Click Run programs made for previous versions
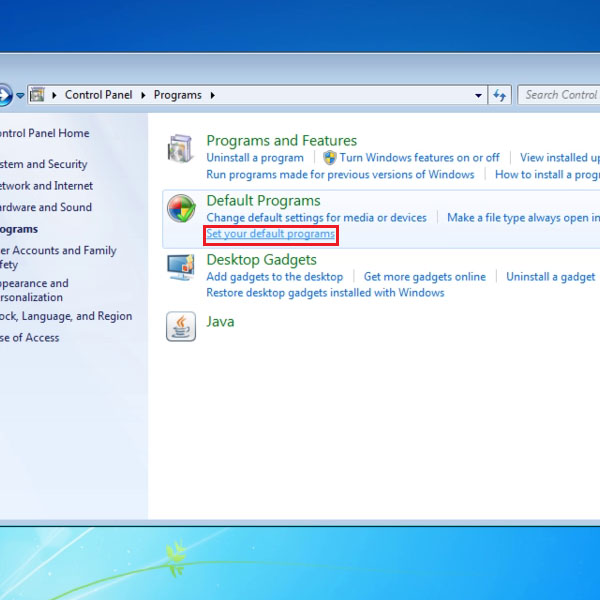Viewport: 600px width, 600px height. [x=340, y=174]
